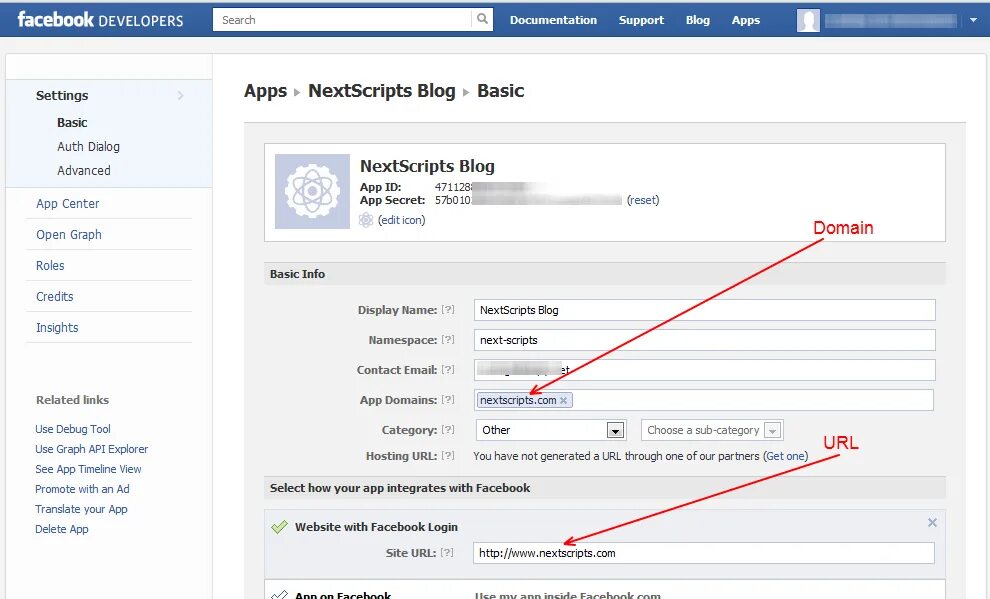Click the Get one hosting URL link
Viewport: 990px width, 599px height.
point(785,456)
